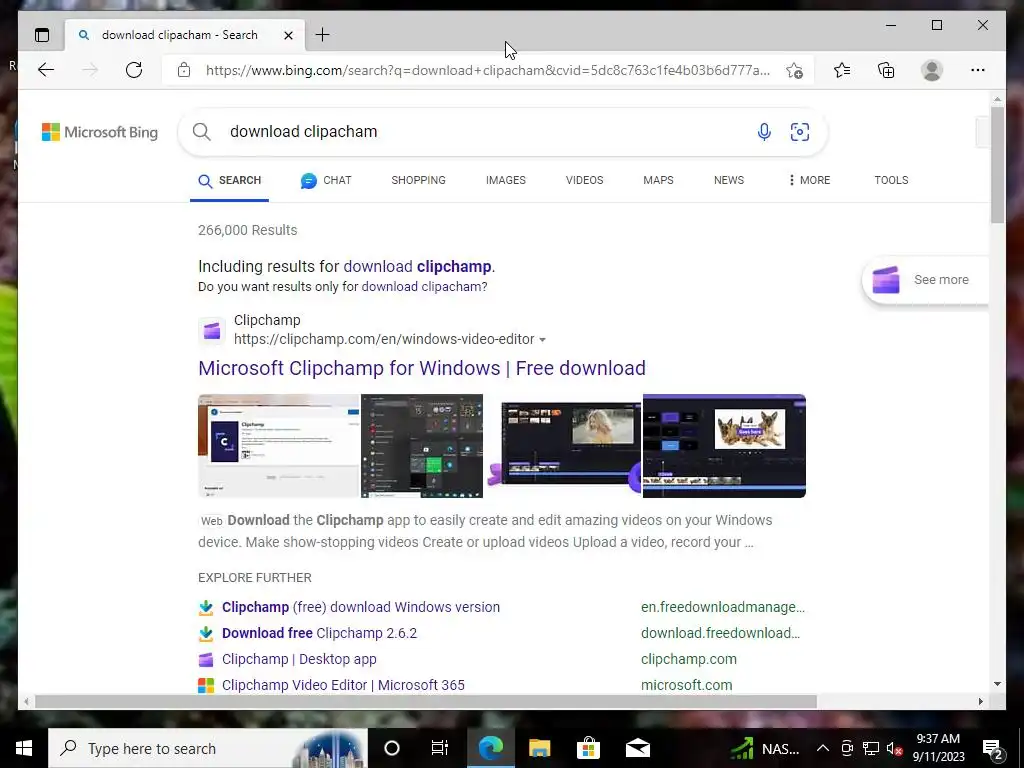Search using voice microphone icon
Viewport: 1024px width, 768px height.
pyautogui.click(x=764, y=132)
